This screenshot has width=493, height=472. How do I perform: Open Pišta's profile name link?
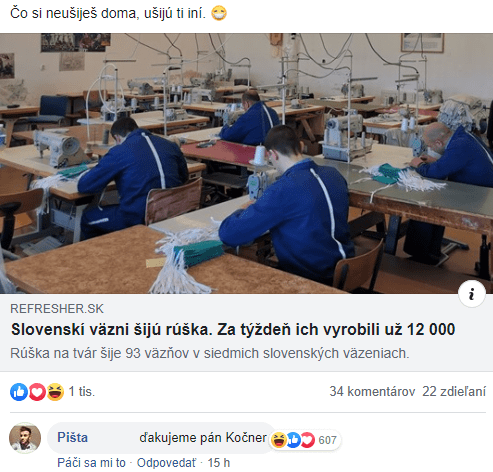pyautogui.click(x=72, y=437)
